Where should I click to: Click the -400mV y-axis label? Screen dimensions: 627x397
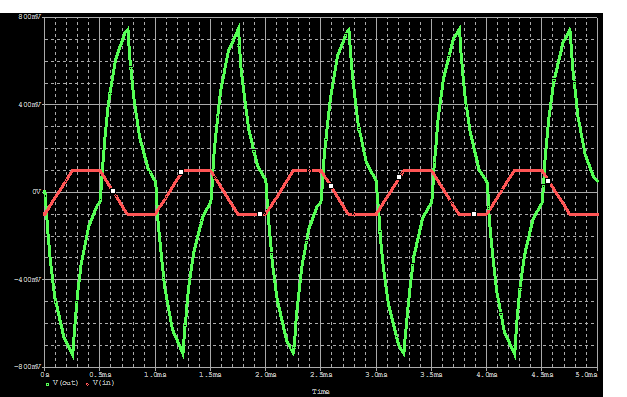(28, 279)
